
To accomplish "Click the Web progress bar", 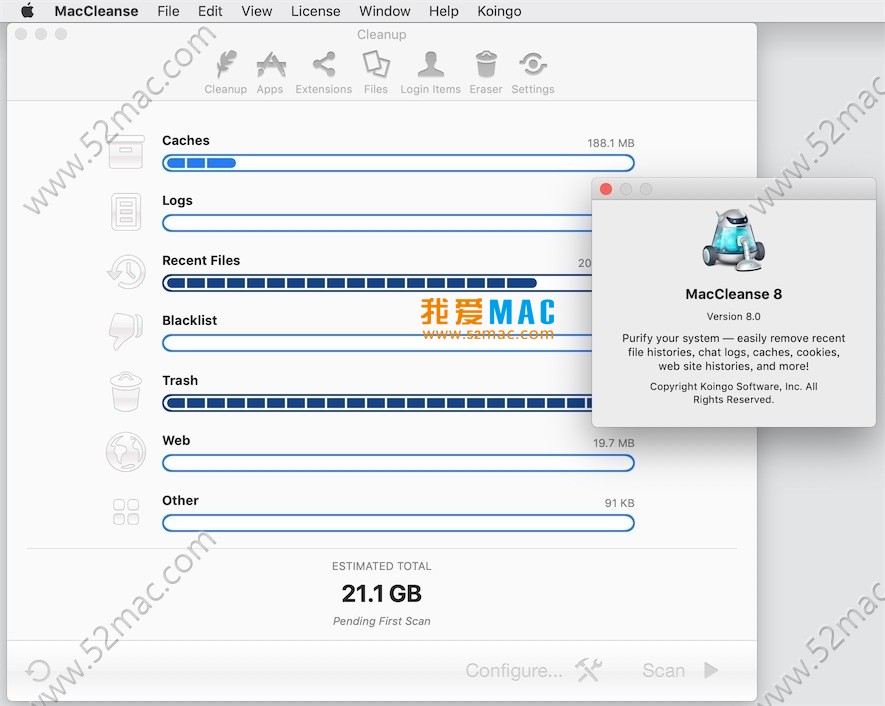I will (x=398, y=463).
